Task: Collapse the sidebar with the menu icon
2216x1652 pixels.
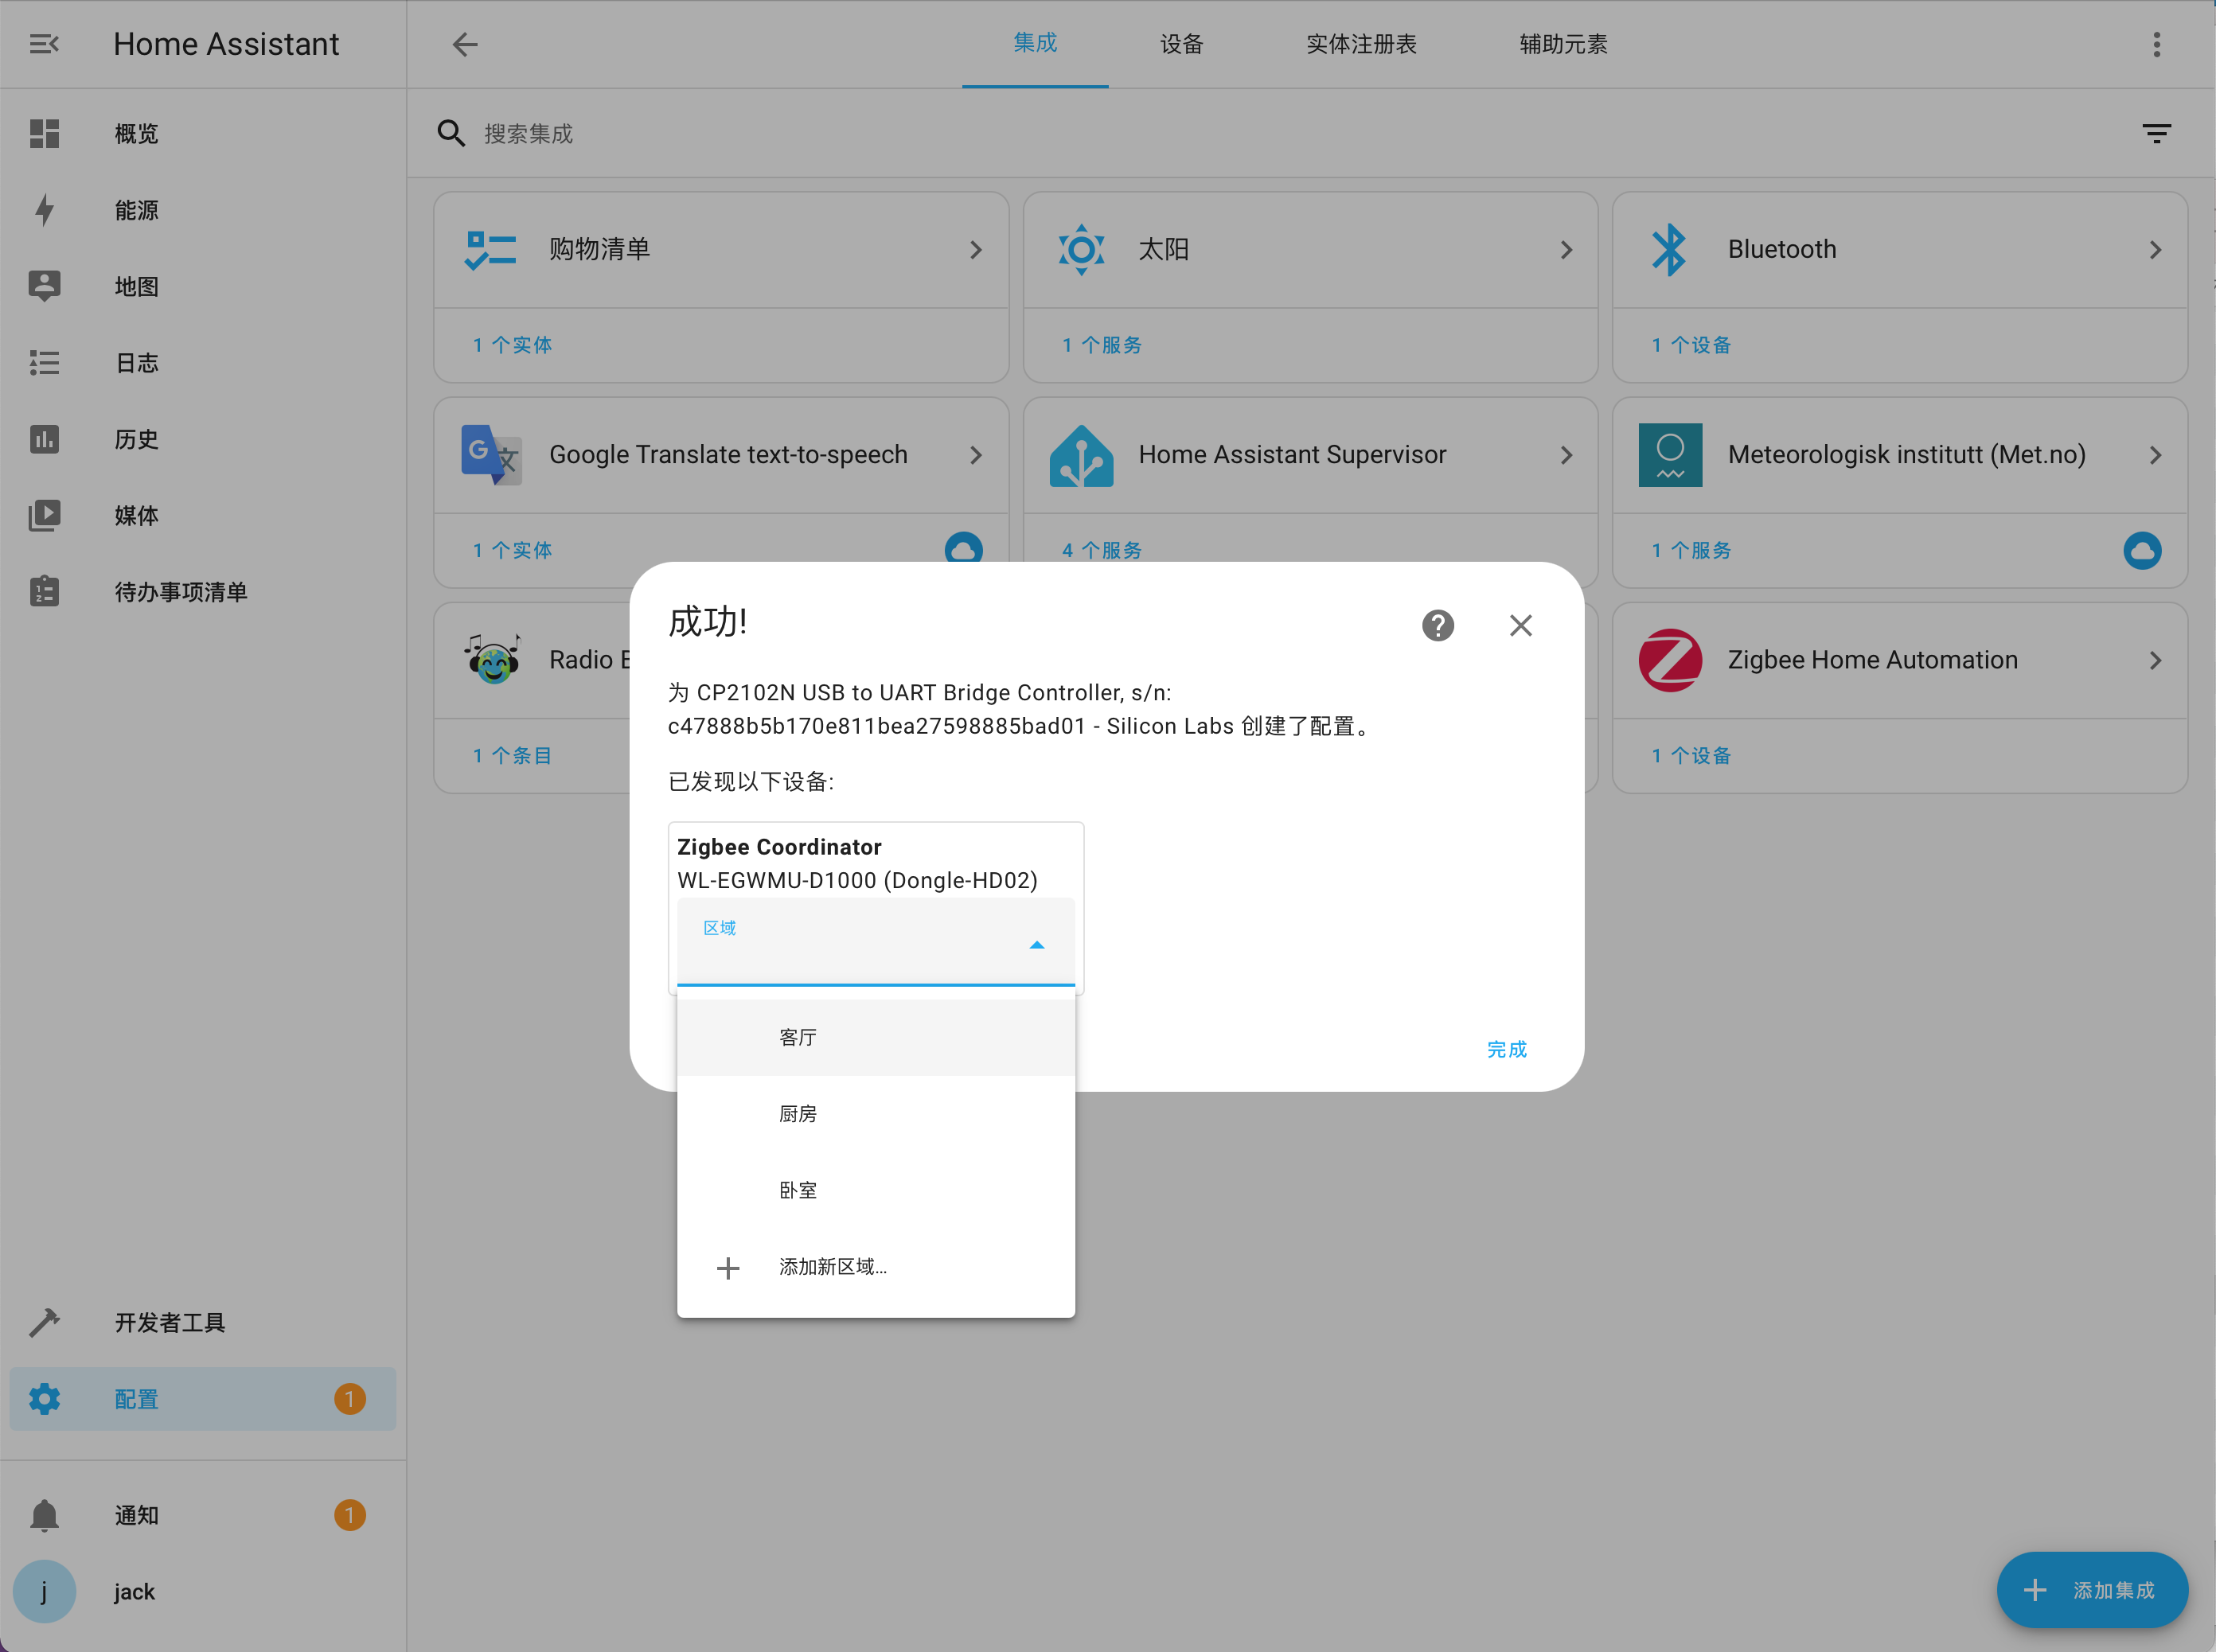Action: coord(44,44)
